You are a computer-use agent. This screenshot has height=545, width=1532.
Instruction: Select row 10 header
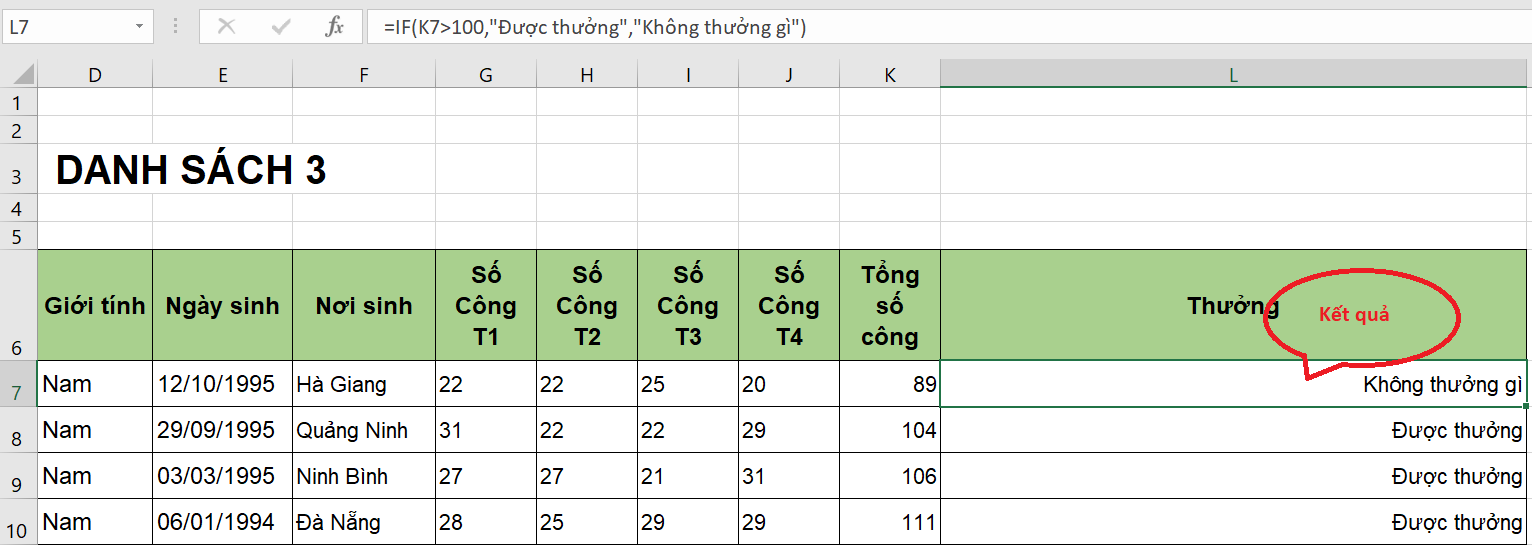coord(18,522)
